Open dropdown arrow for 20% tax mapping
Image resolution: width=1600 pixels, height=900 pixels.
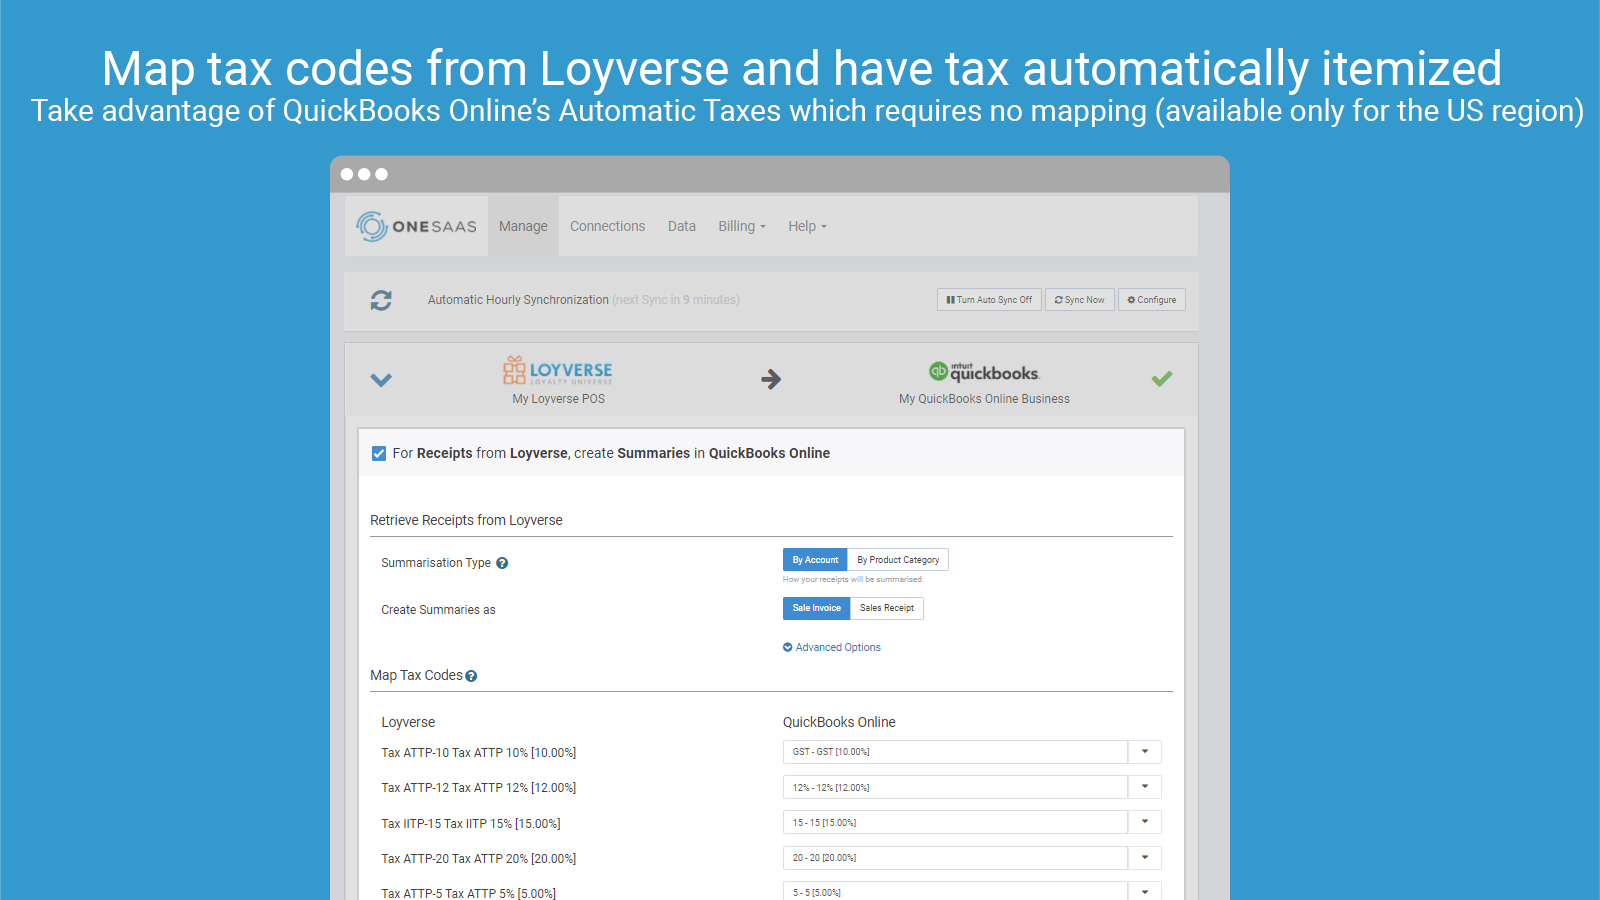(1145, 858)
